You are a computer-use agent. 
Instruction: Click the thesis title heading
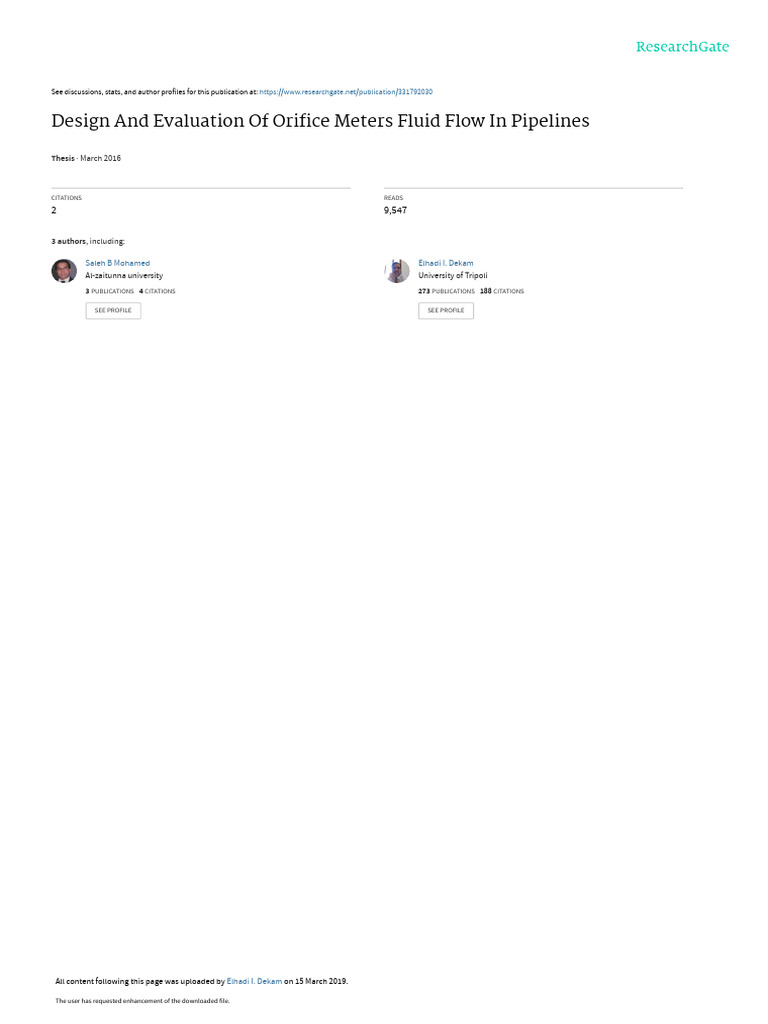tap(320, 121)
